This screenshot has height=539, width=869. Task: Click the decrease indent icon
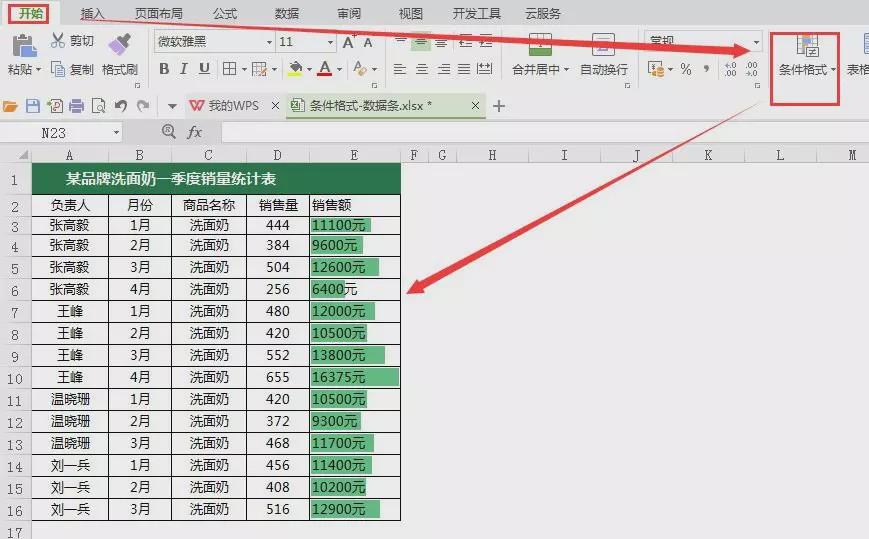coord(466,42)
